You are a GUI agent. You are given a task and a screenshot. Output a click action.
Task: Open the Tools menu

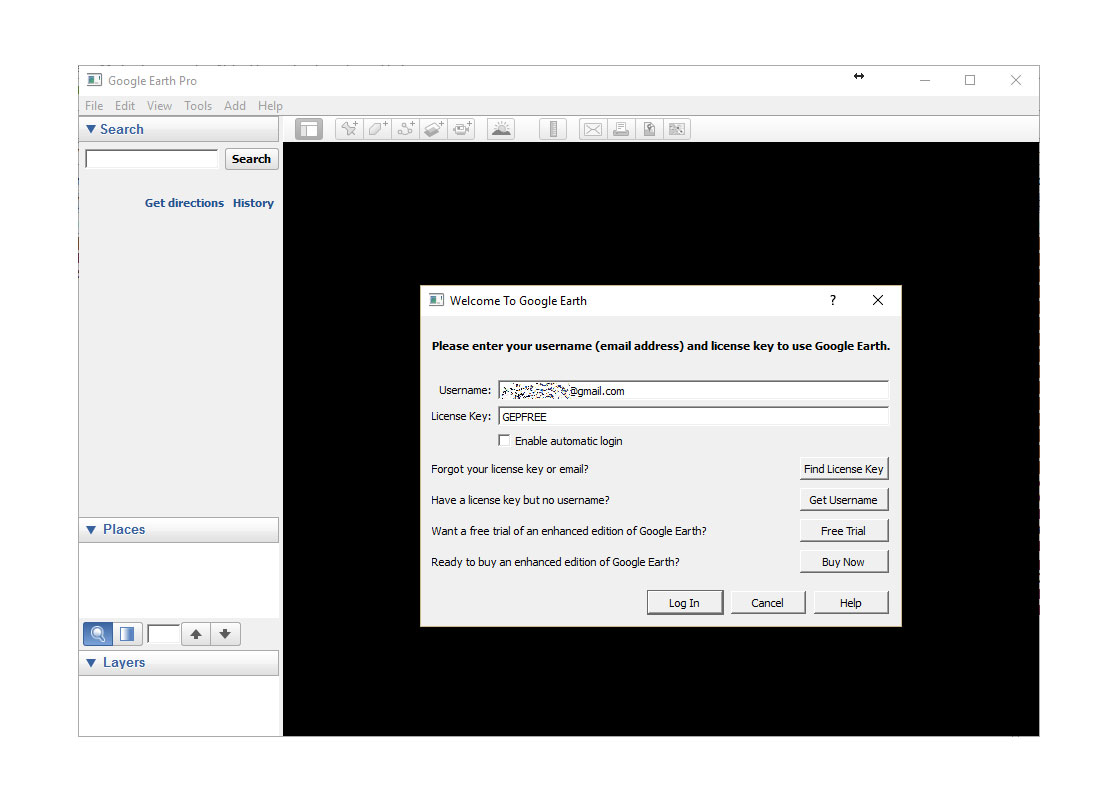[x=198, y=106]
